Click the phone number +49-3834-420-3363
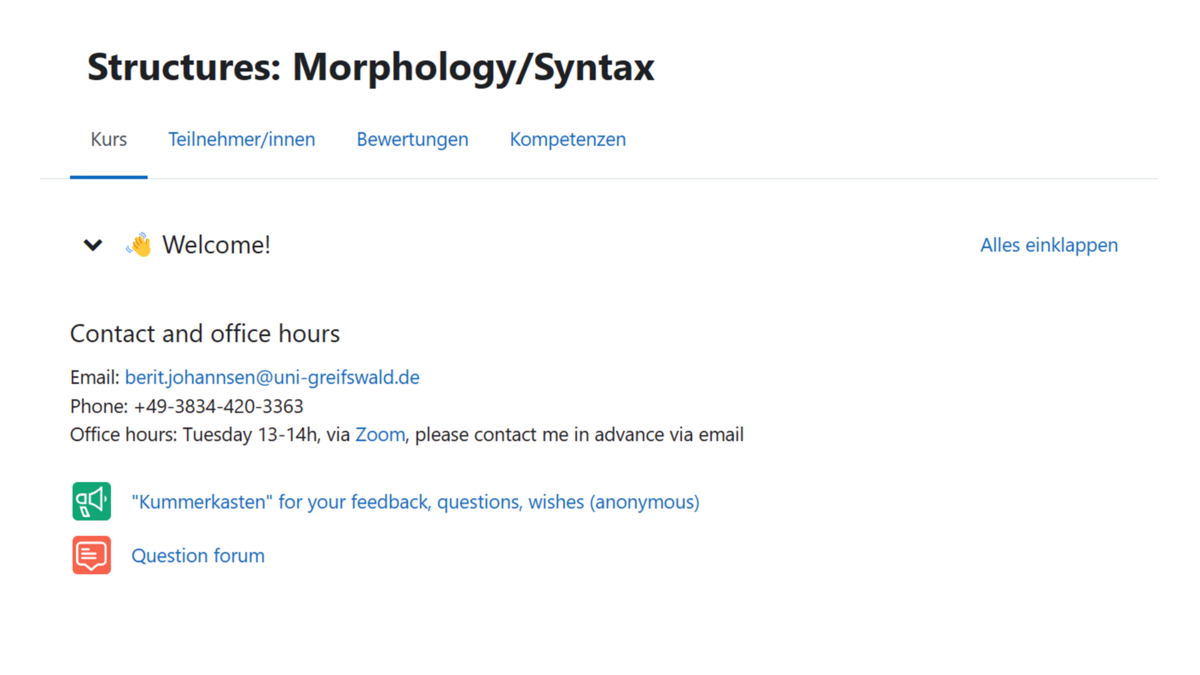This screenshot has height=675, width=1200. click(x=218, y=407)
